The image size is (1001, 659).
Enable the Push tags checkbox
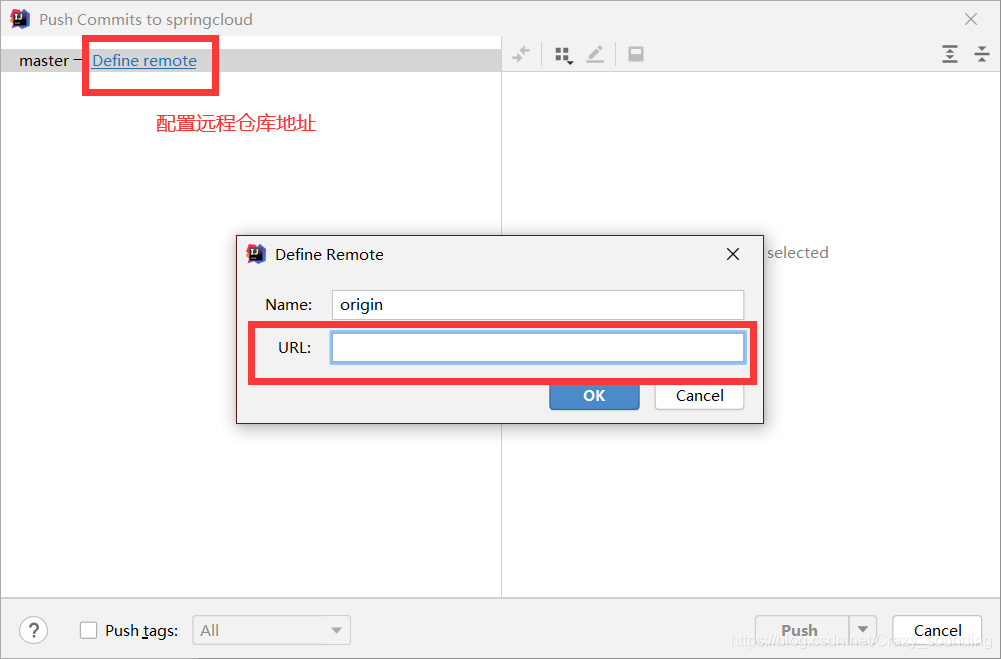(x=88, y=630)
